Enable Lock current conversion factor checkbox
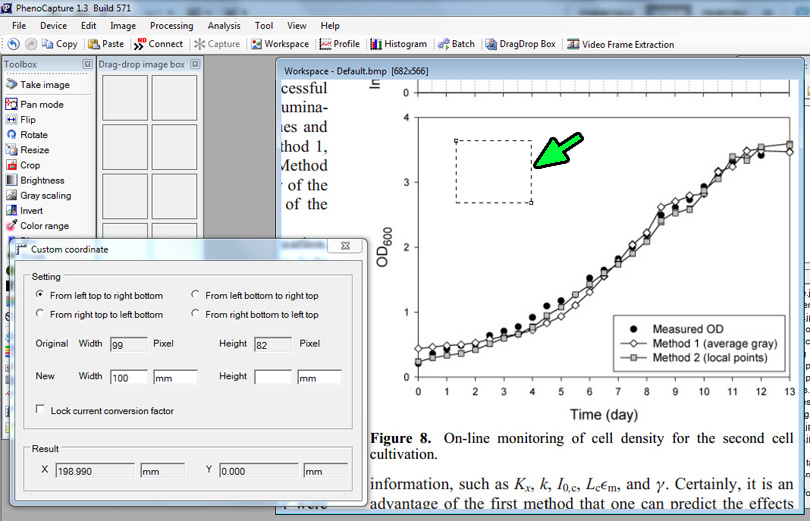 click(40, 410)
